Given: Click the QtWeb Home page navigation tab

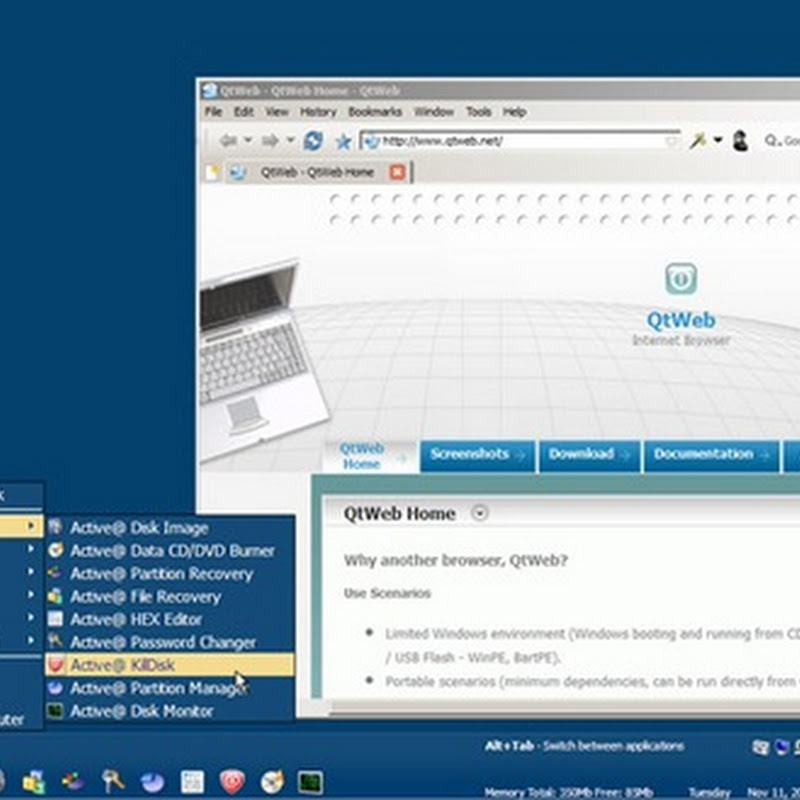Looking at the screenshot, I should [x=370, y=456].
